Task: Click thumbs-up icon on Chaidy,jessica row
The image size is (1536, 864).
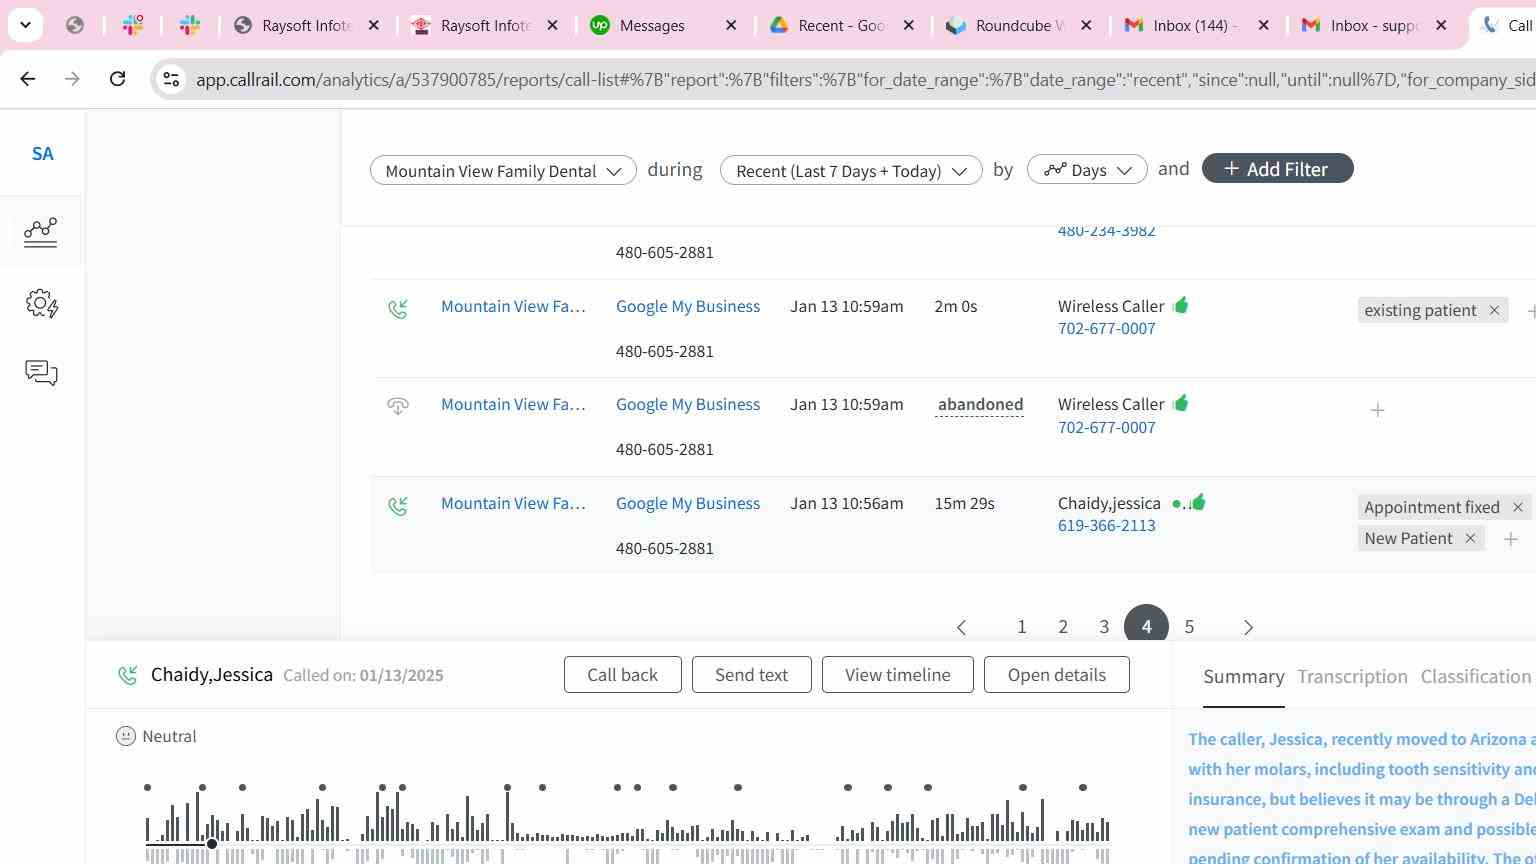Action: tap(1198, 502)
